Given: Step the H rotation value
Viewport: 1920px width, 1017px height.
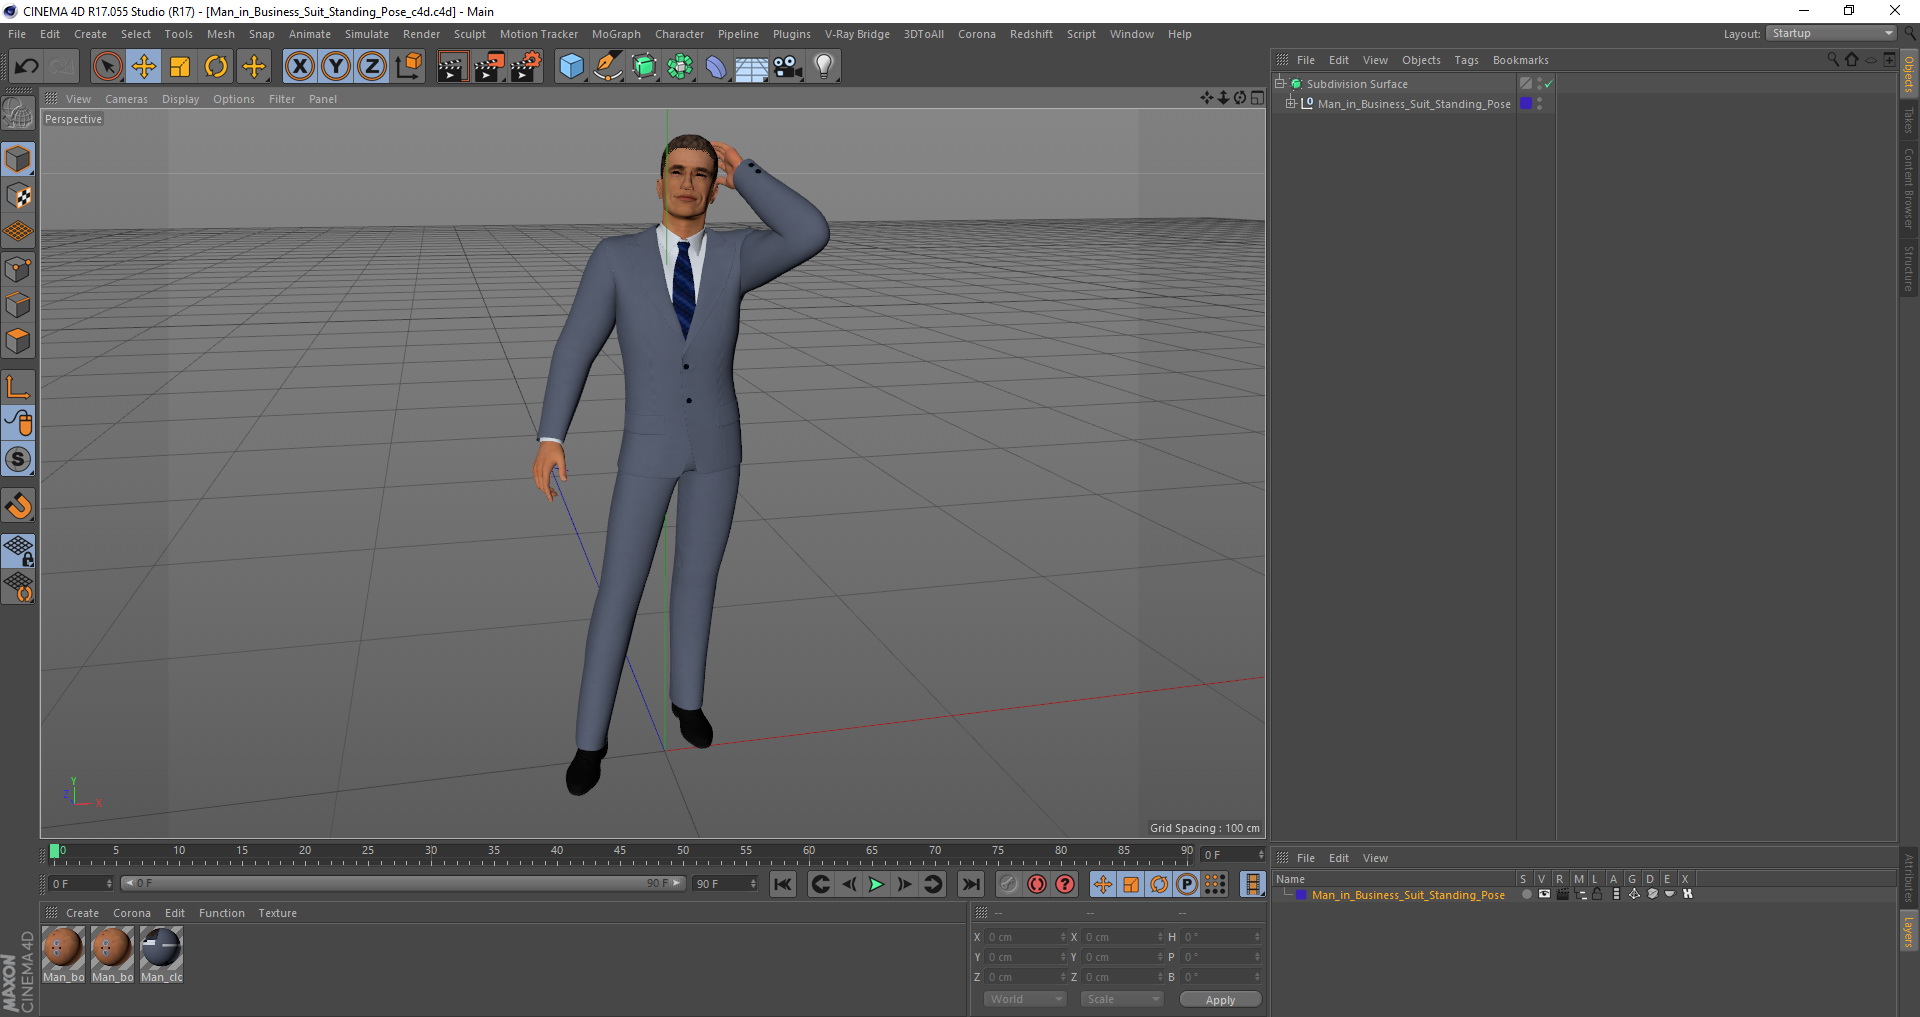Looking at the screenshot, I should pos(1257,937).
